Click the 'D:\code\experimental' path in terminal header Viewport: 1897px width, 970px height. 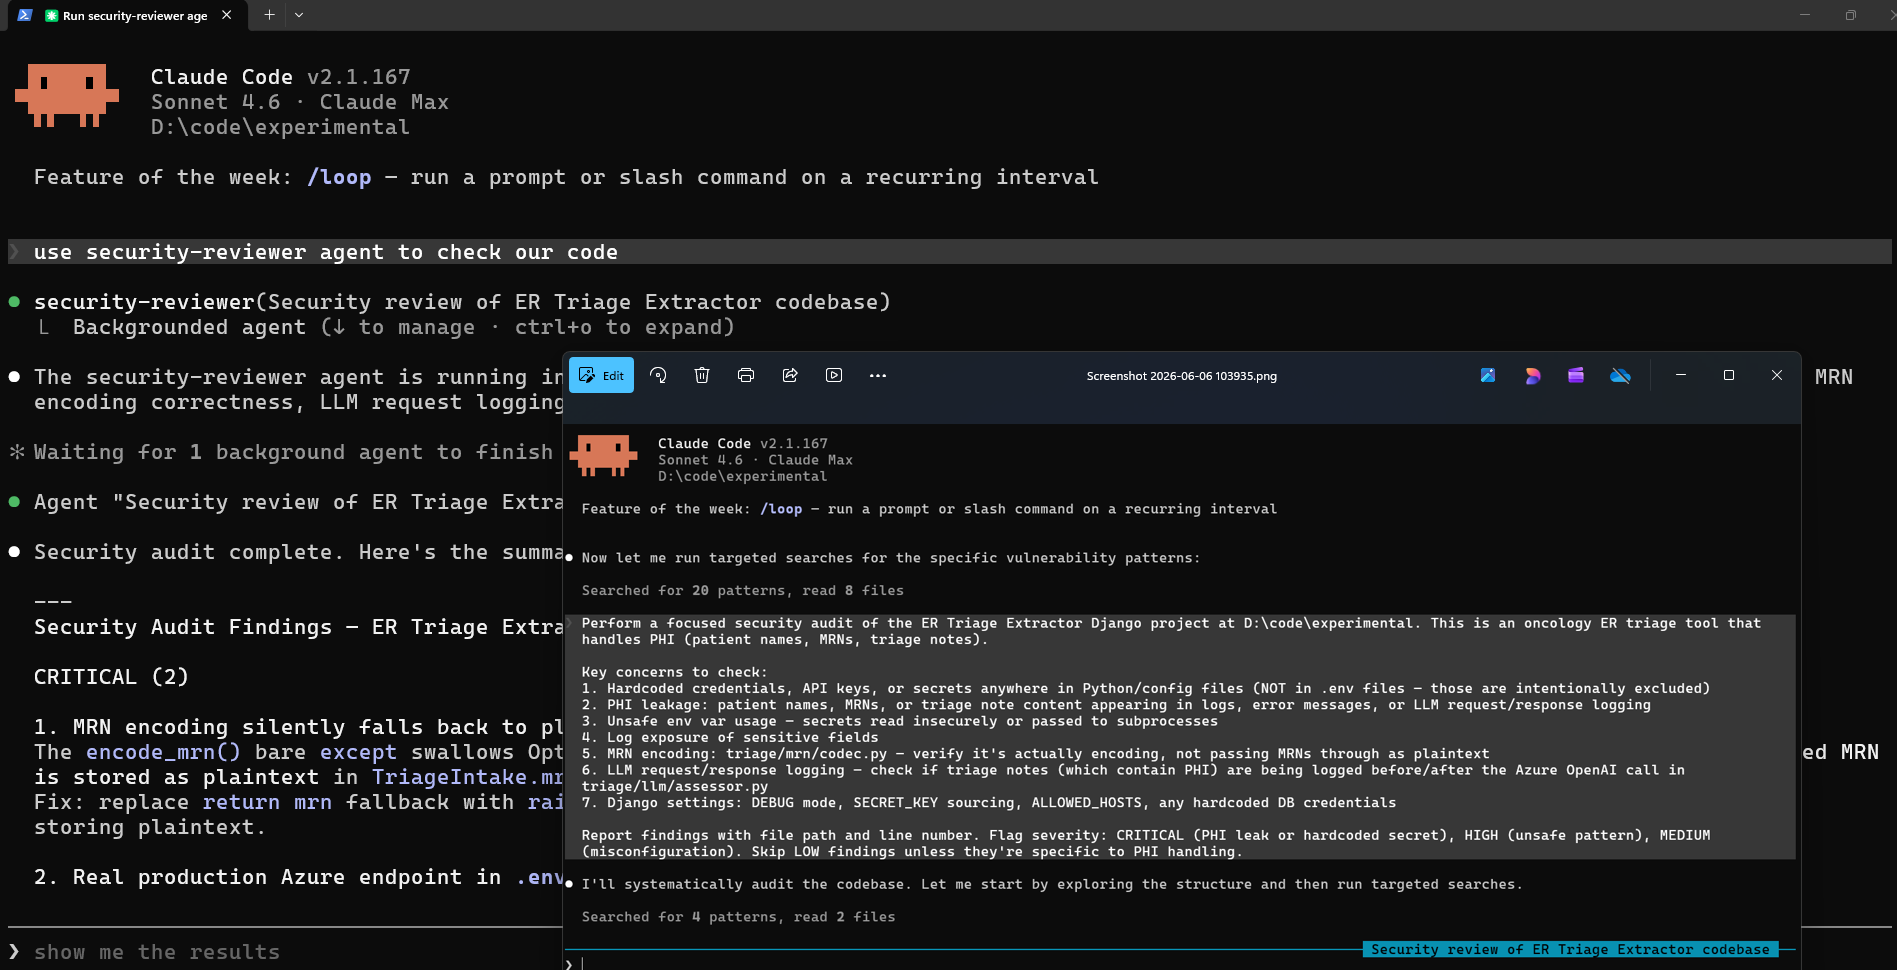280,127
